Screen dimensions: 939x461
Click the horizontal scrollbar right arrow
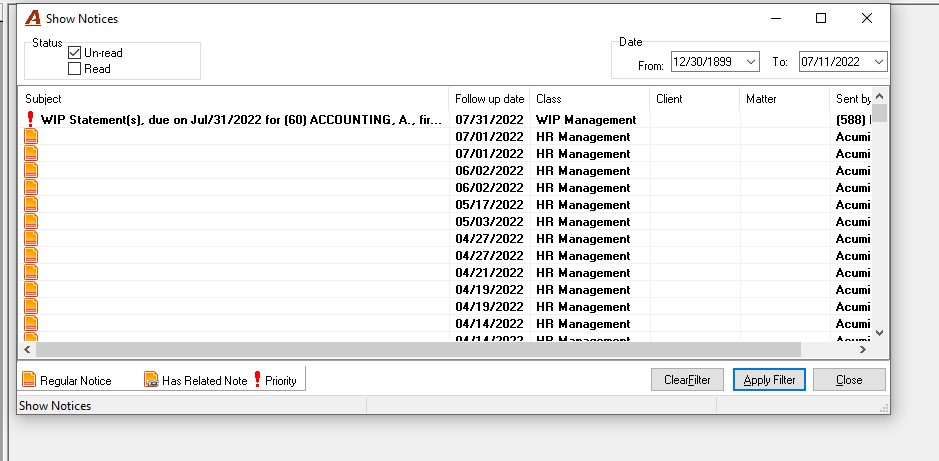[x=863, y=348]
